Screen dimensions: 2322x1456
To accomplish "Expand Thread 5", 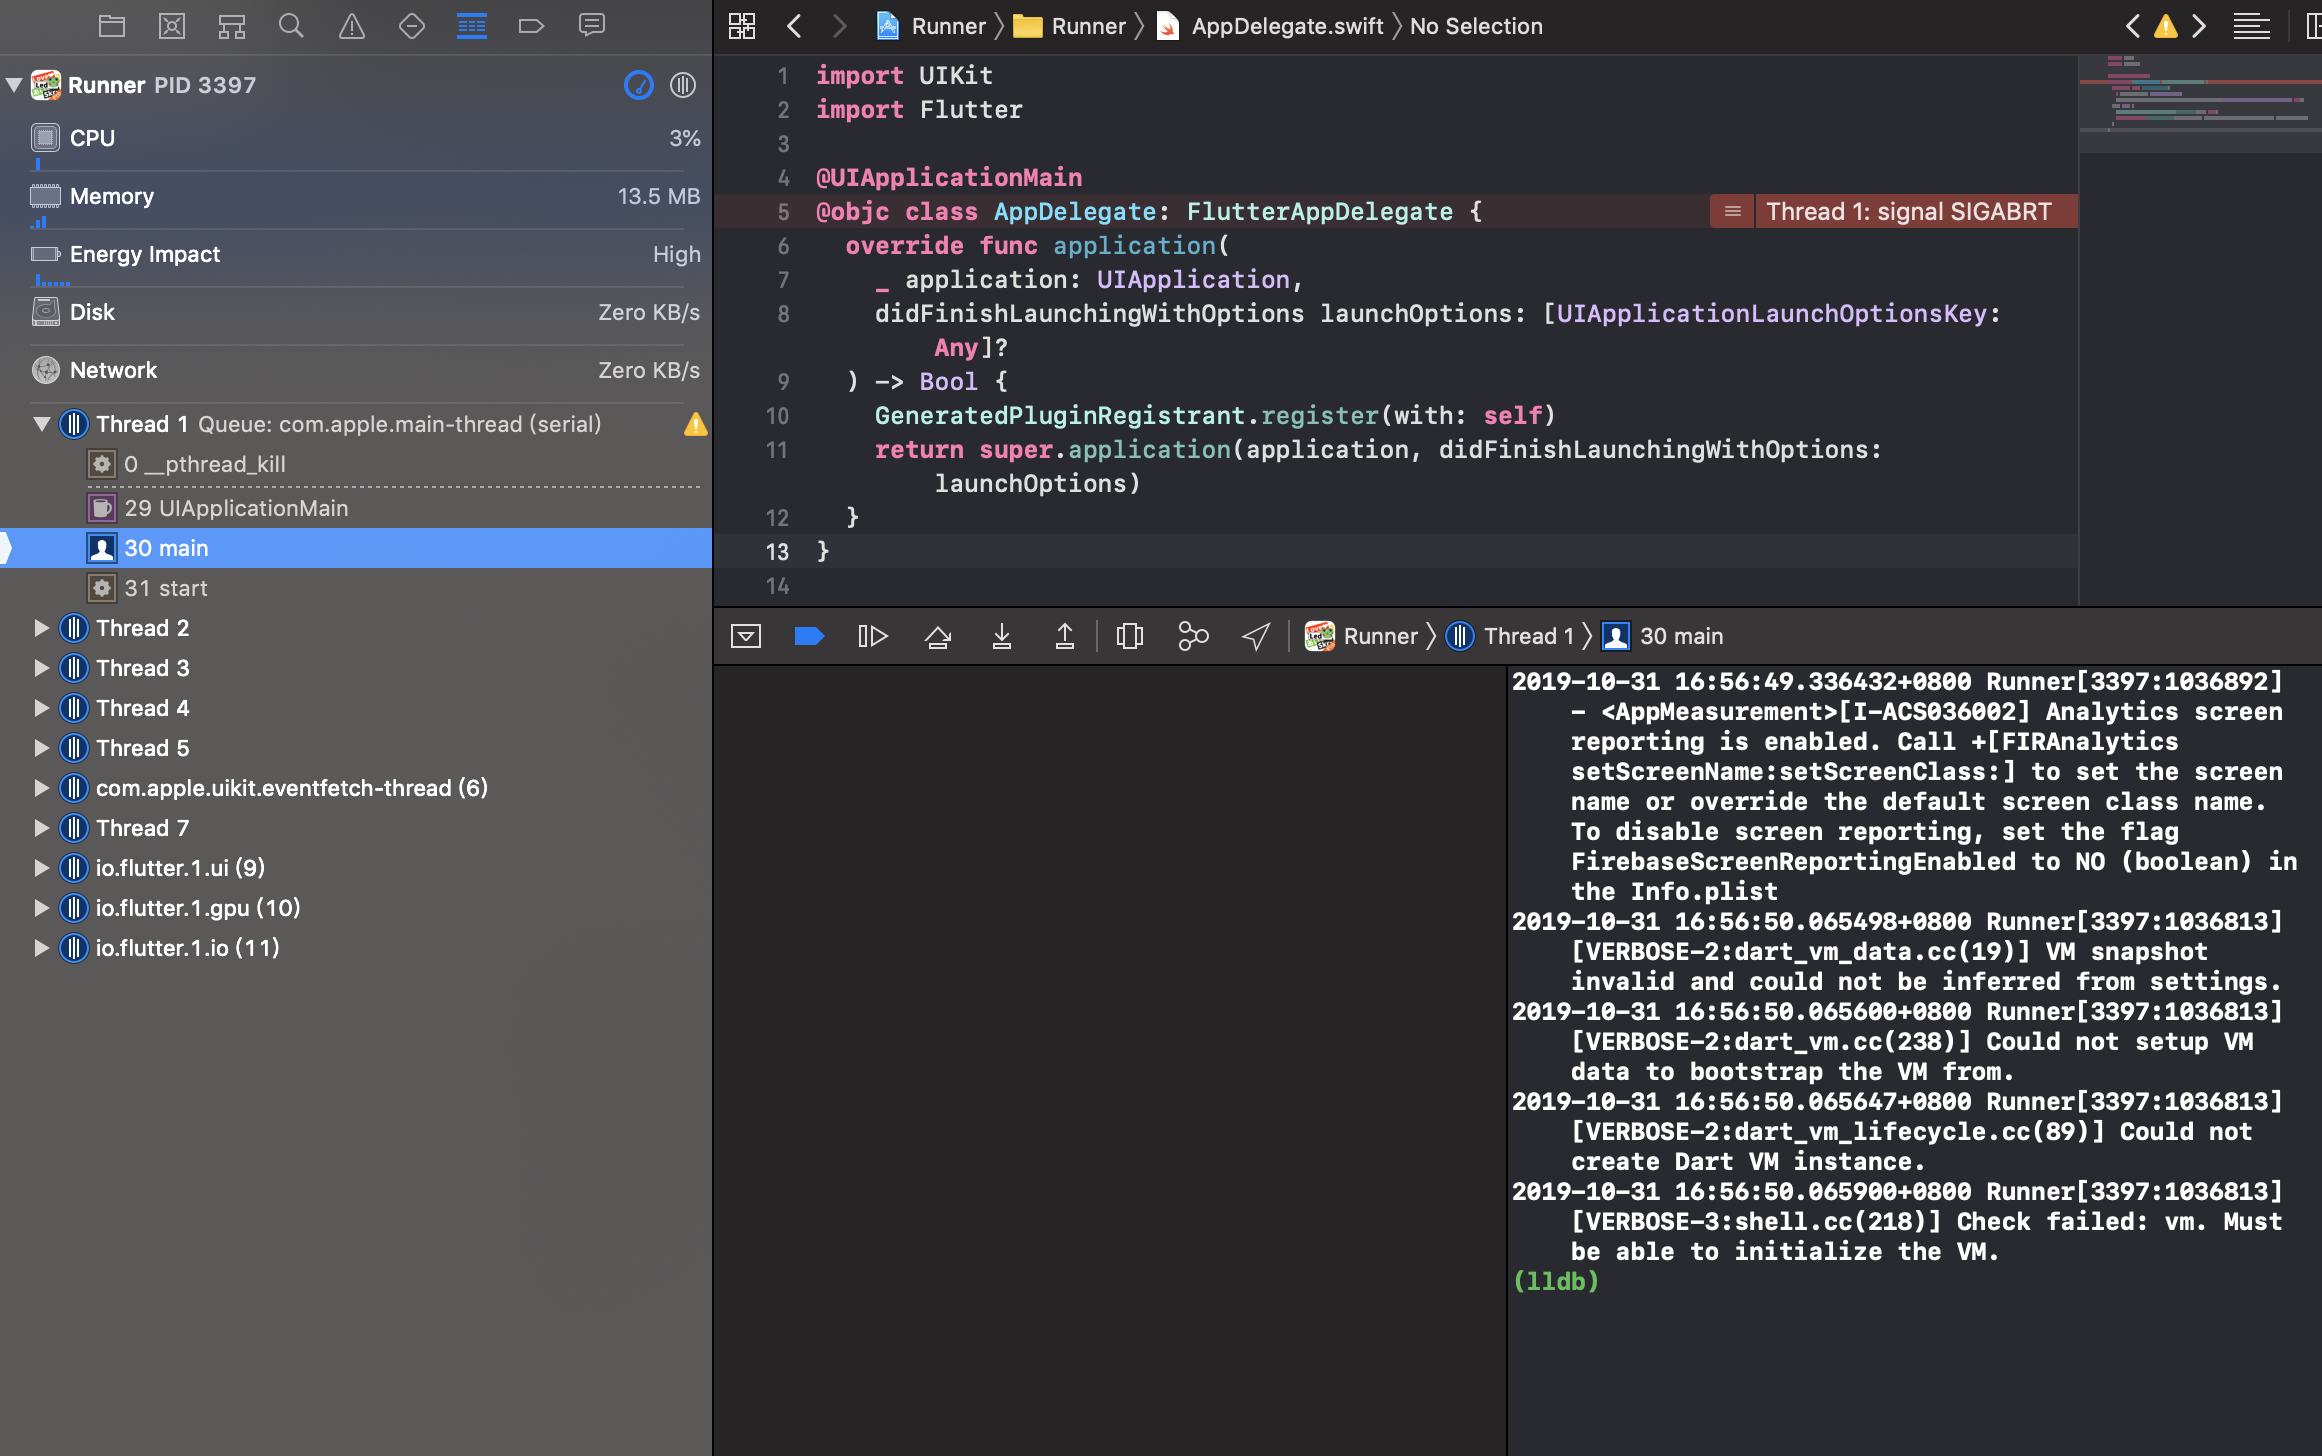I will 41,748.
